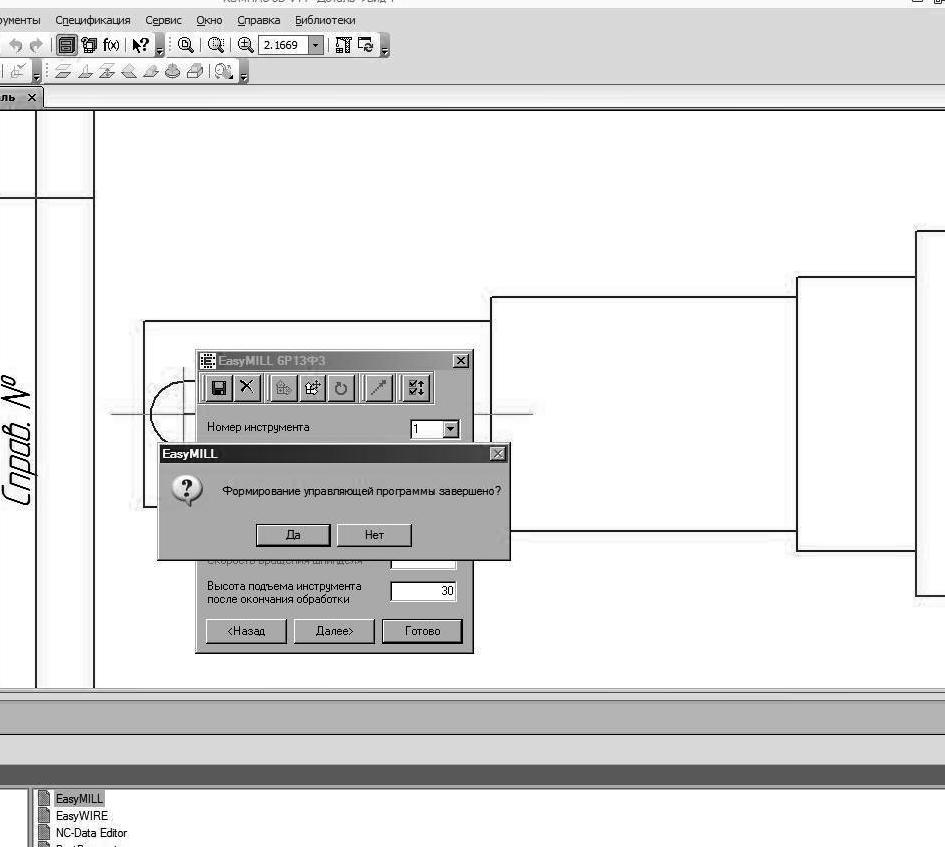The height and width of the screenshot is (847, 945).
Task: Expand the second toolbar overflow chevron at right
Action: (x=243, y=72)
